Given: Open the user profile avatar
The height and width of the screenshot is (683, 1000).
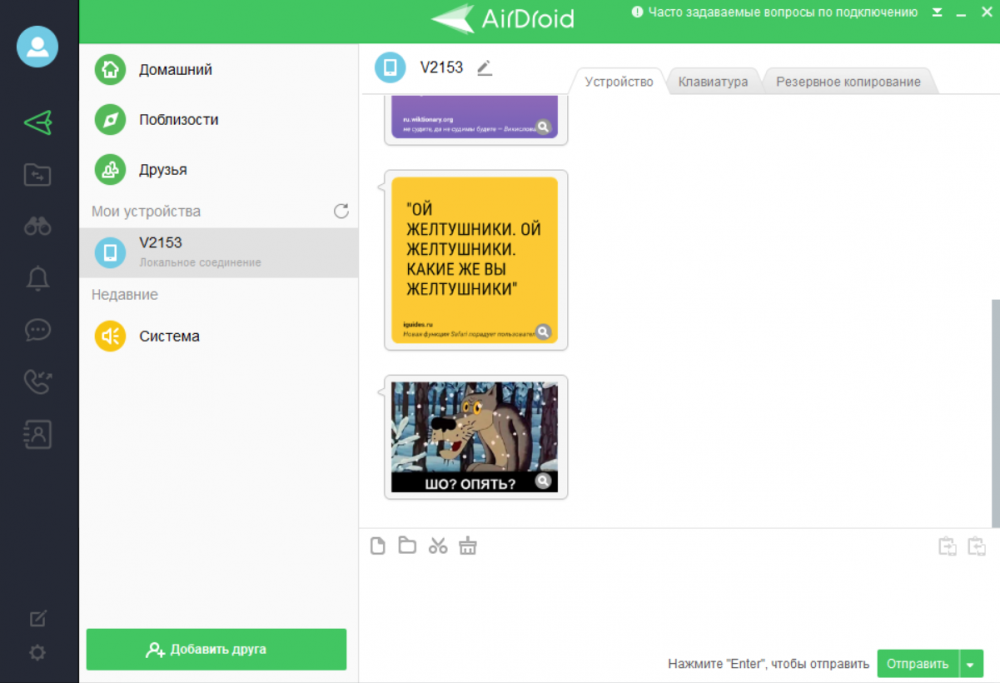Looking at the screenshot, I should pos(37,47).
